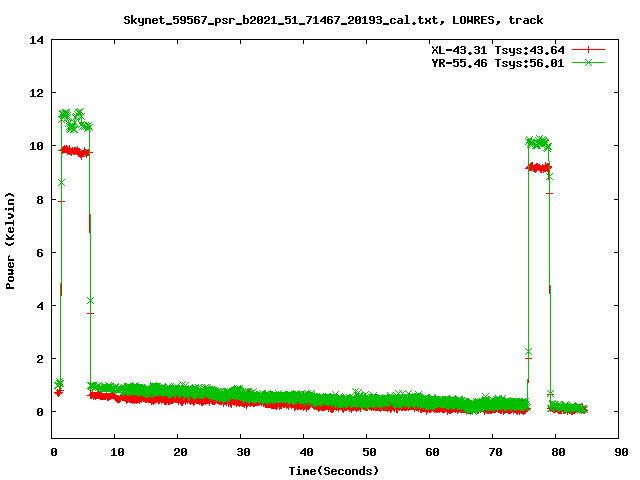Click the x-axis tick label 40

tap(306, 452)
